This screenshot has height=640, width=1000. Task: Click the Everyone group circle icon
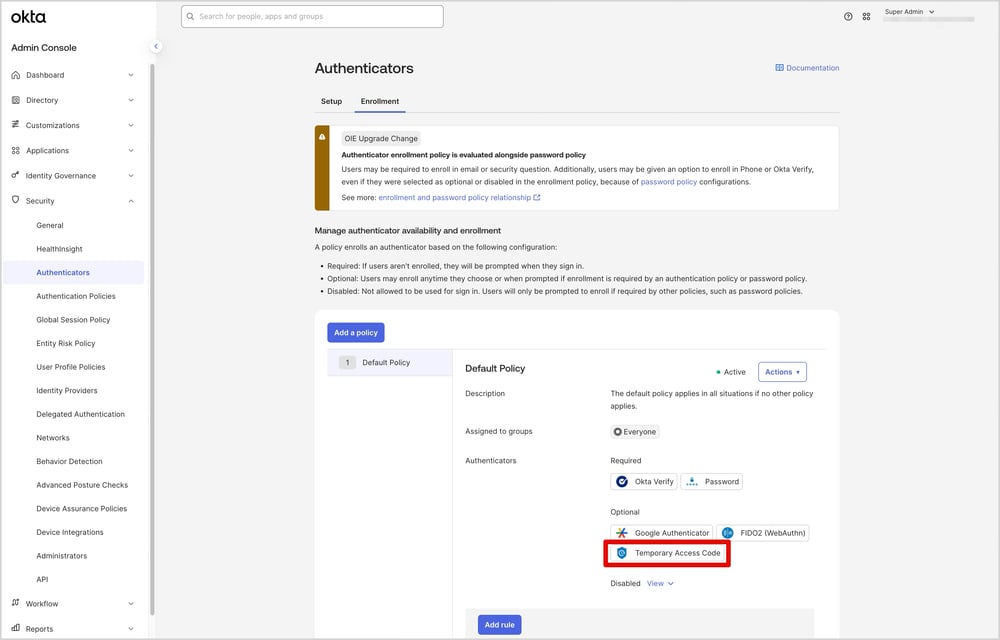[x=617, y=432]
